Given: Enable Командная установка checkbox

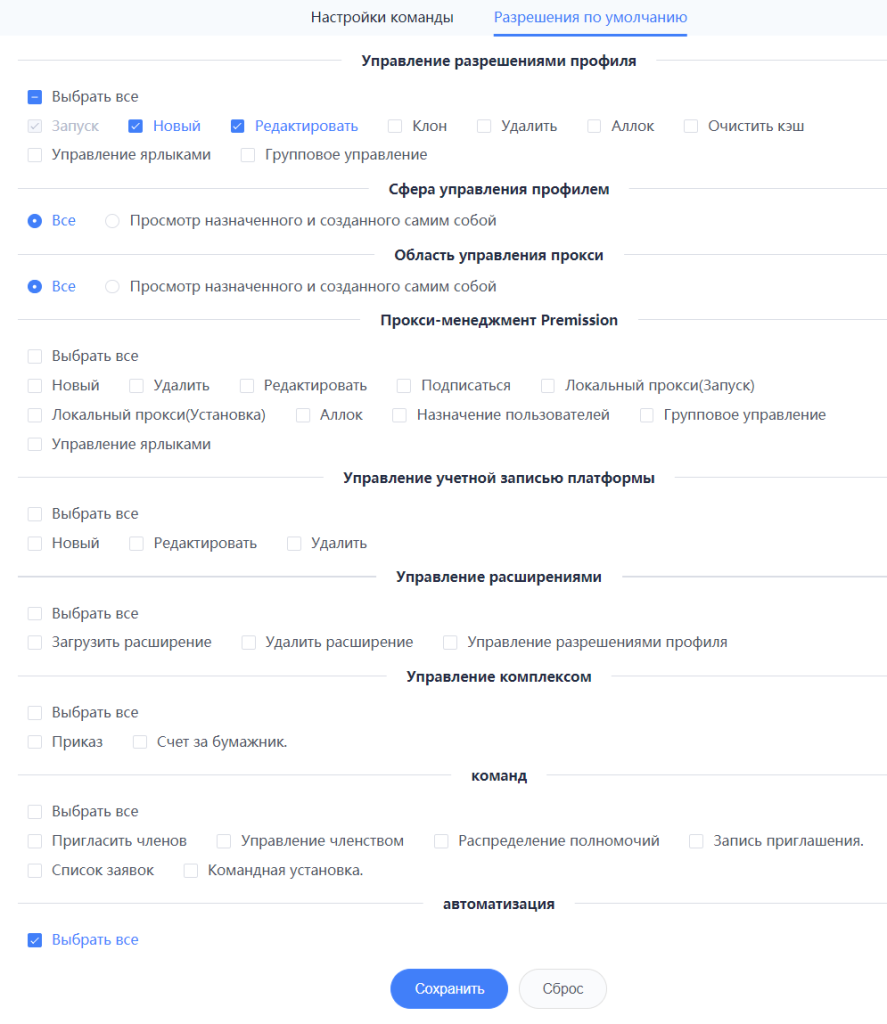Looking at the screenshot, I should pos(191,871).
